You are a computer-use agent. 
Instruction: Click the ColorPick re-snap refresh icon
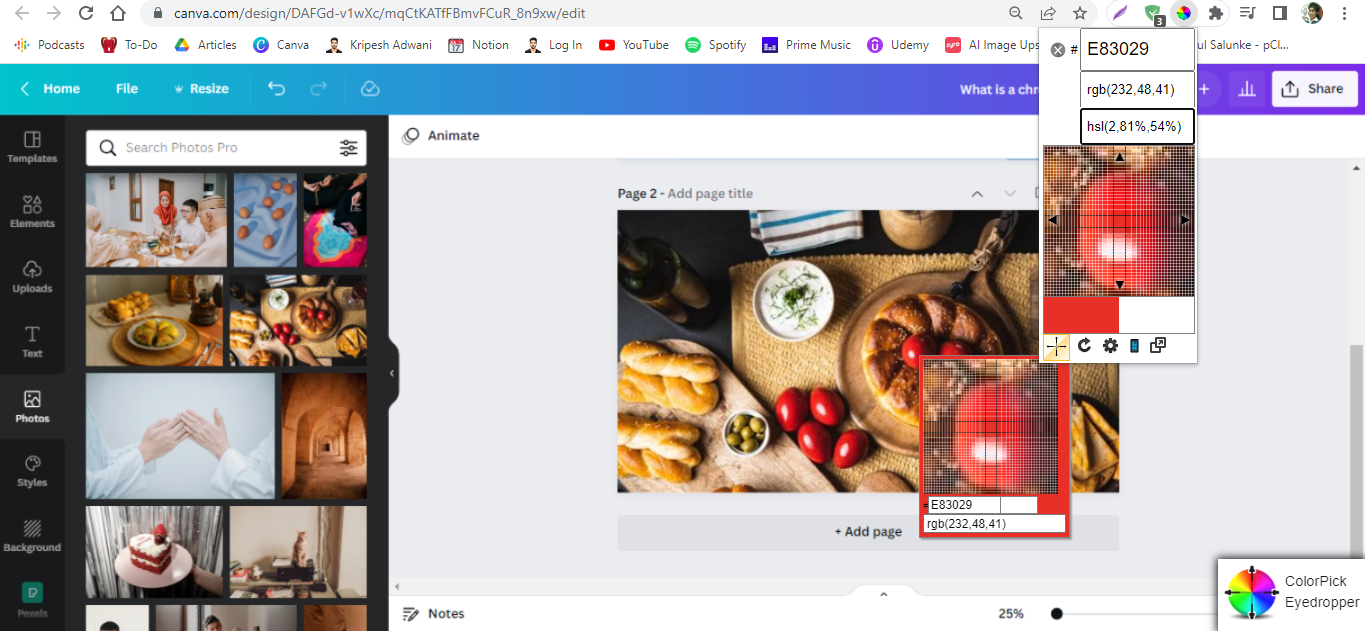(x=1085, y=345)
